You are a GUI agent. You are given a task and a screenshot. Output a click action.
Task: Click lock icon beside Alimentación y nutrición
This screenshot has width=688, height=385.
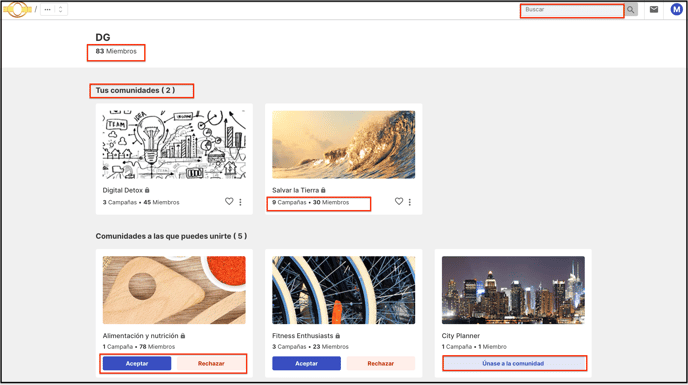tap(183, 336)
